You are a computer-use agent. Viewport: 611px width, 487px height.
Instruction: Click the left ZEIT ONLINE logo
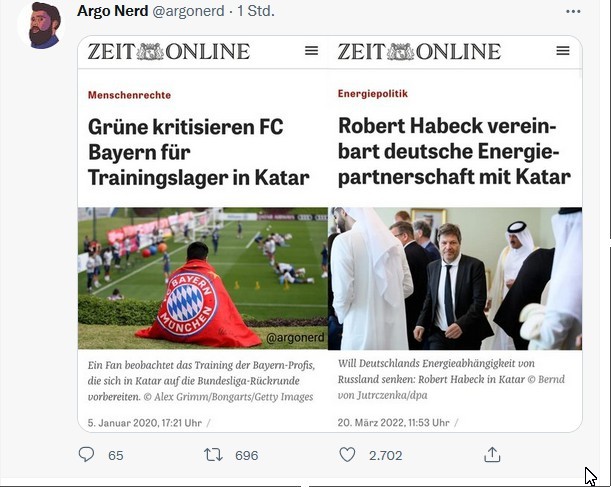tap(169, 51)
